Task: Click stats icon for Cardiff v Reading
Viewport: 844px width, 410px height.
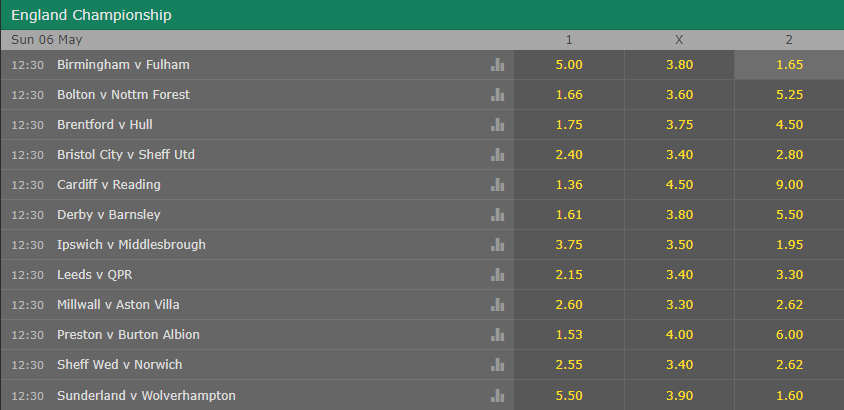Action: point(497,185)
